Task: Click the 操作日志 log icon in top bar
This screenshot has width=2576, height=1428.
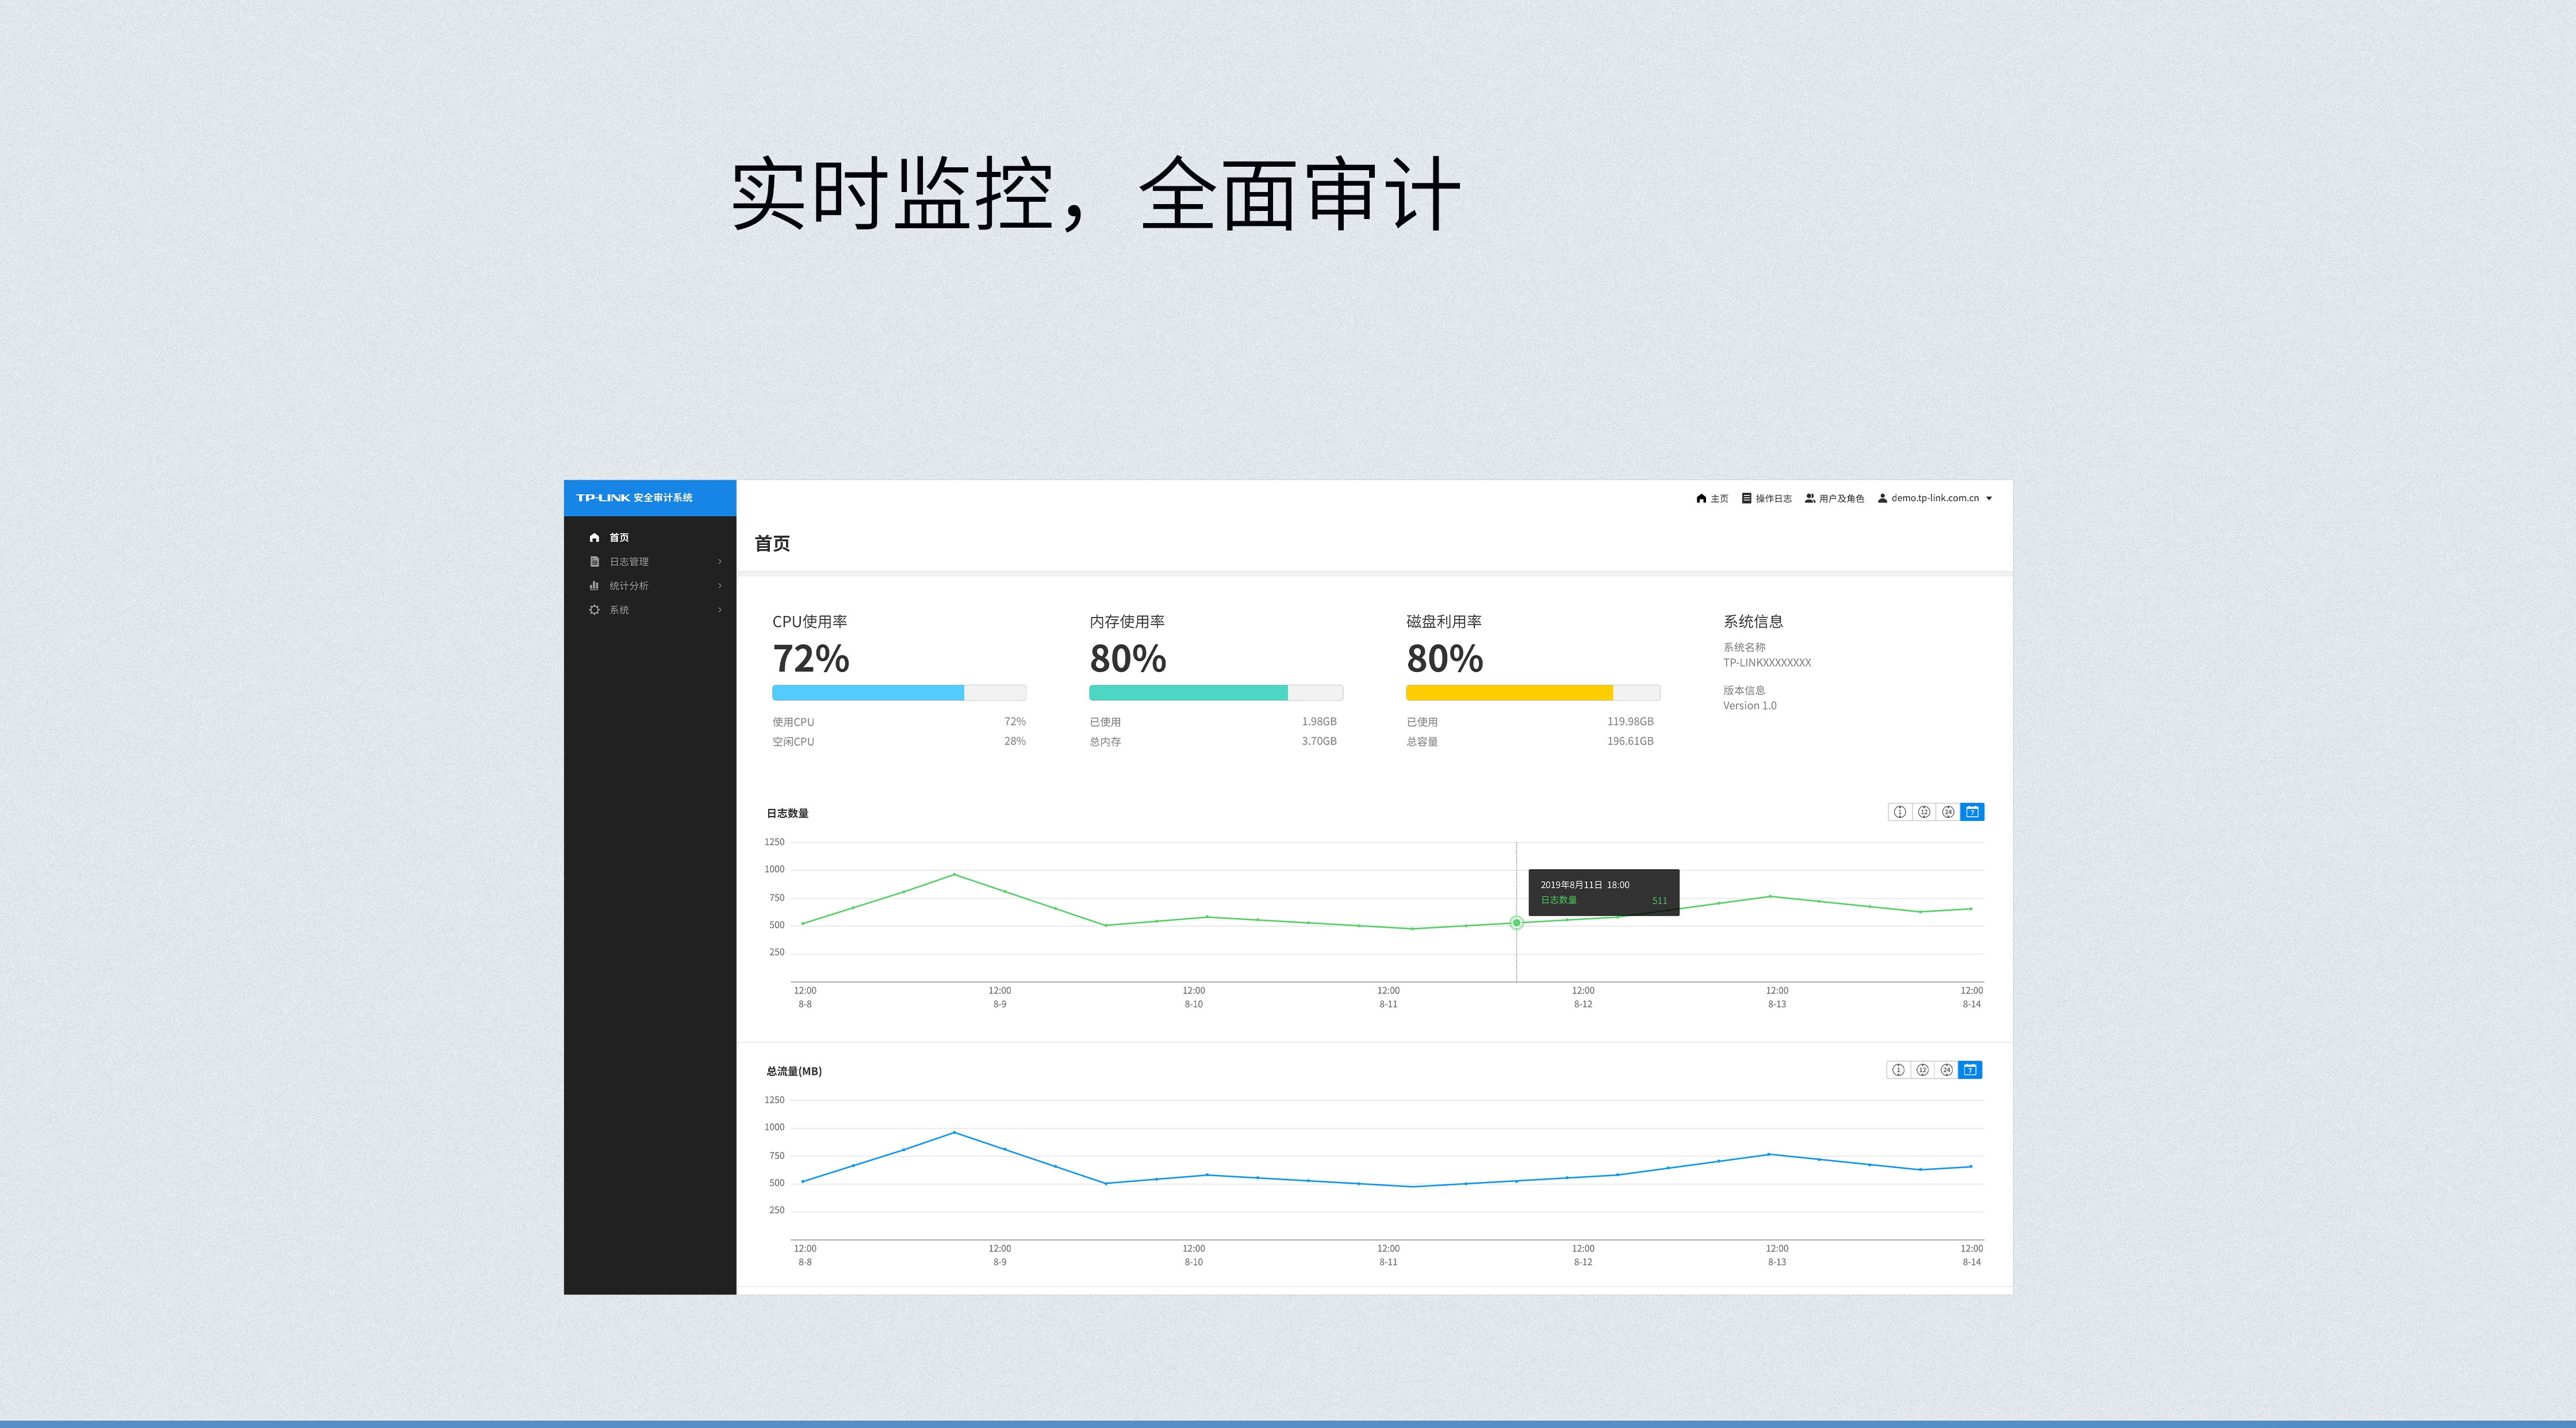Action: [1747, 499]
